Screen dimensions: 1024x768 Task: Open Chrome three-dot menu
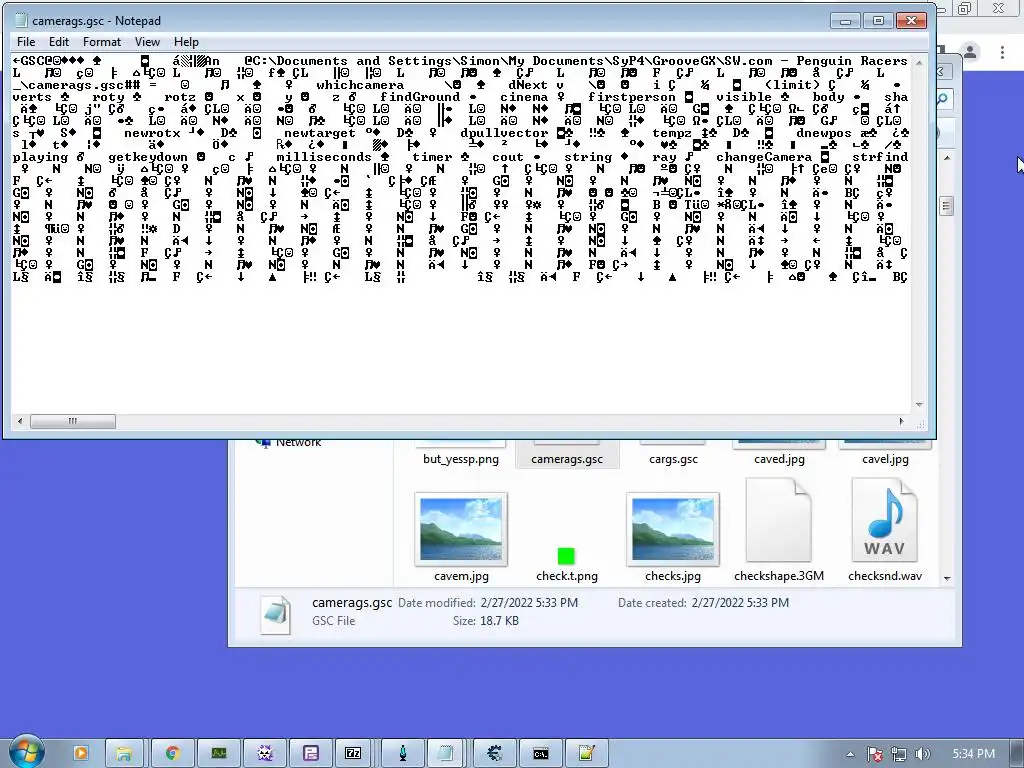coord(1002,52)
